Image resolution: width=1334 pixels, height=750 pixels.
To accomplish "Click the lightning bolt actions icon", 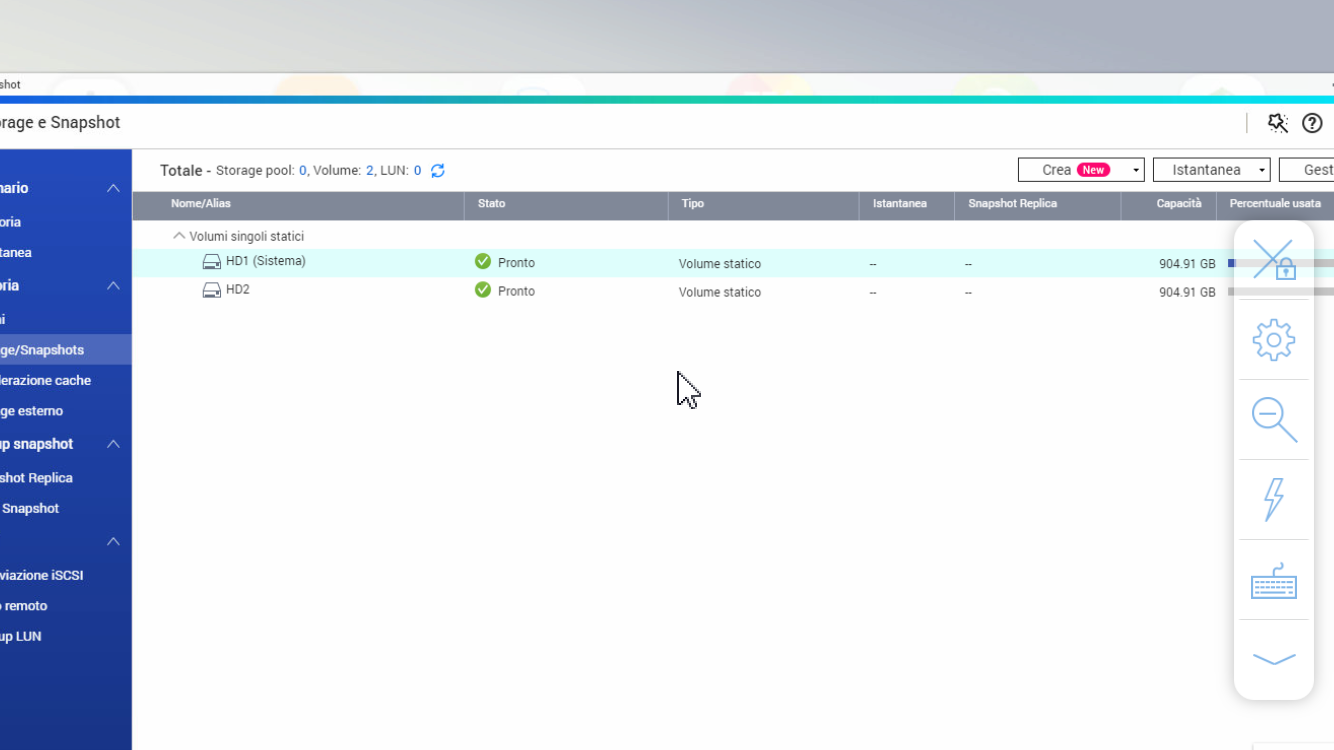I will (1274, 499).
